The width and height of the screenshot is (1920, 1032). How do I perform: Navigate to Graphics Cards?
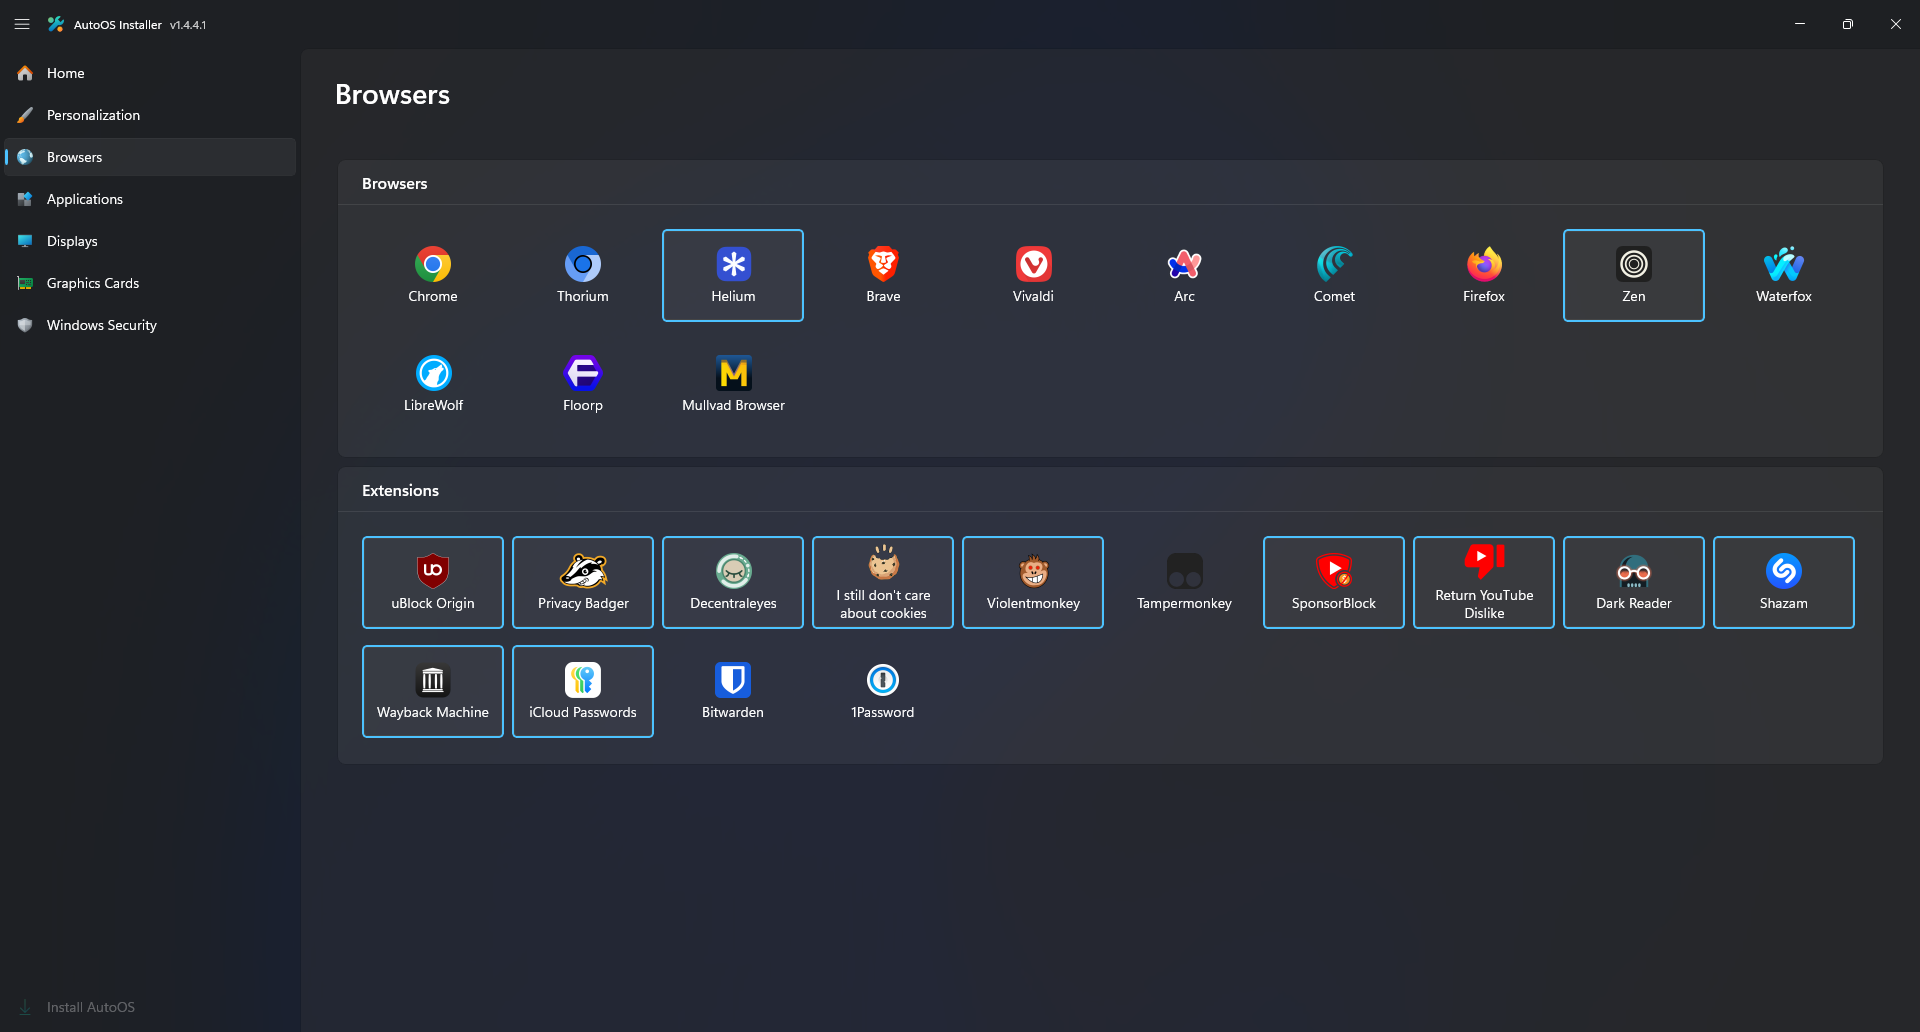(x=150, y=283)
